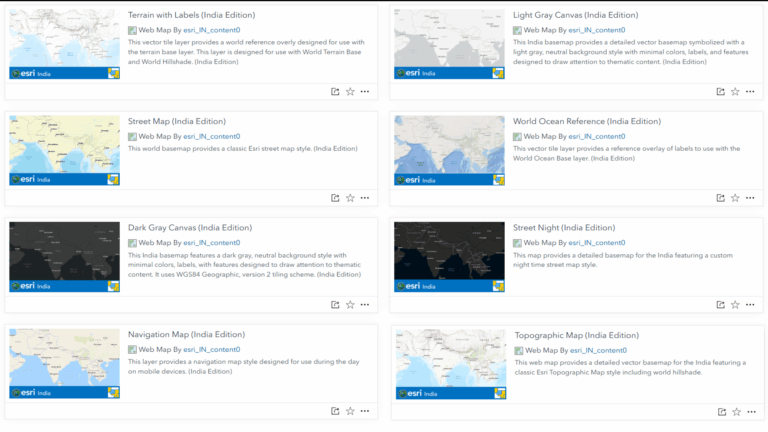
Task: Open Topographic Map (India Edition) title
Action: click(576, 336)
